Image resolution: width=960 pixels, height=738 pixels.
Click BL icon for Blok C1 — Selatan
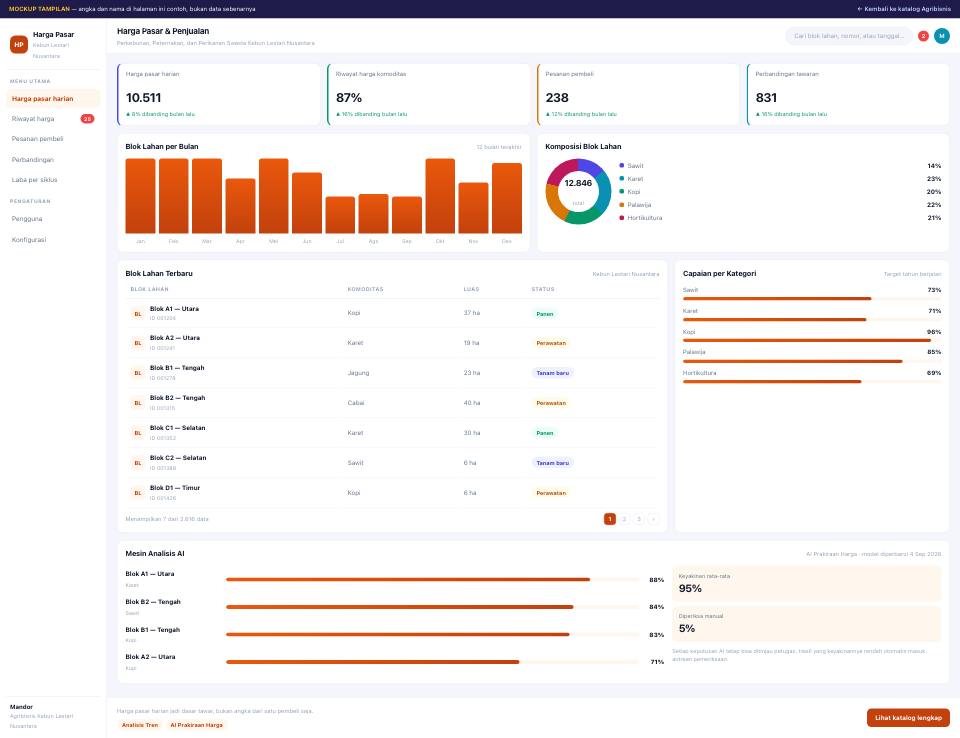[138, 433]
